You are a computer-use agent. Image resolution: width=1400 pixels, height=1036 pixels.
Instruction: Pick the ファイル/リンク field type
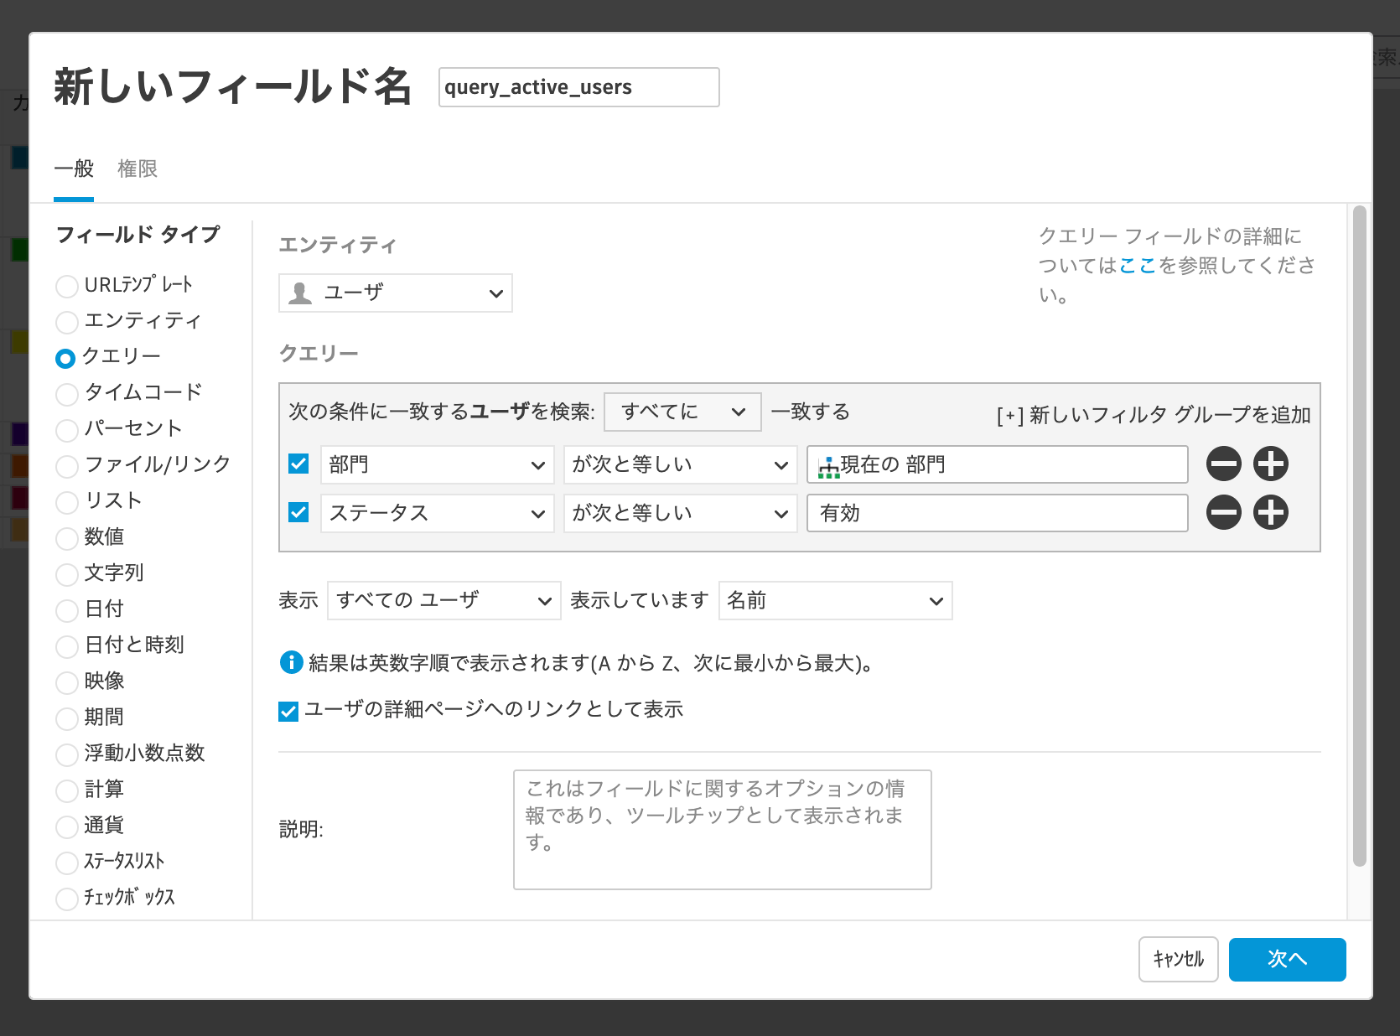[67, 466]
